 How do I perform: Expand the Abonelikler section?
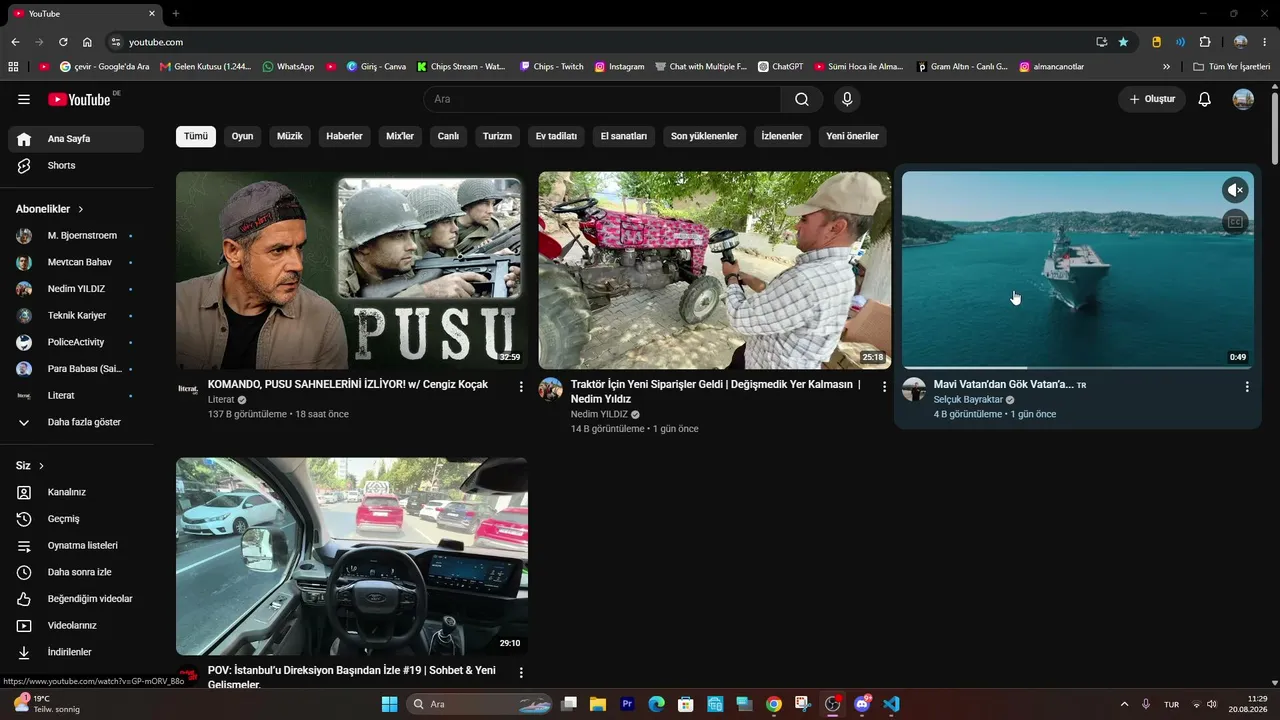[50, 209]
